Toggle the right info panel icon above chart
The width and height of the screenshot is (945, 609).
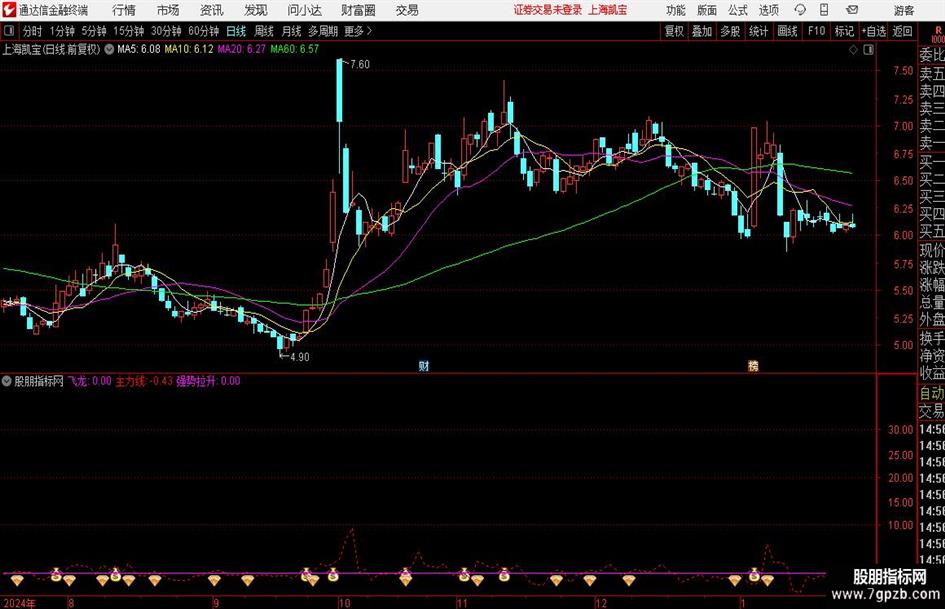click(868, 50)
